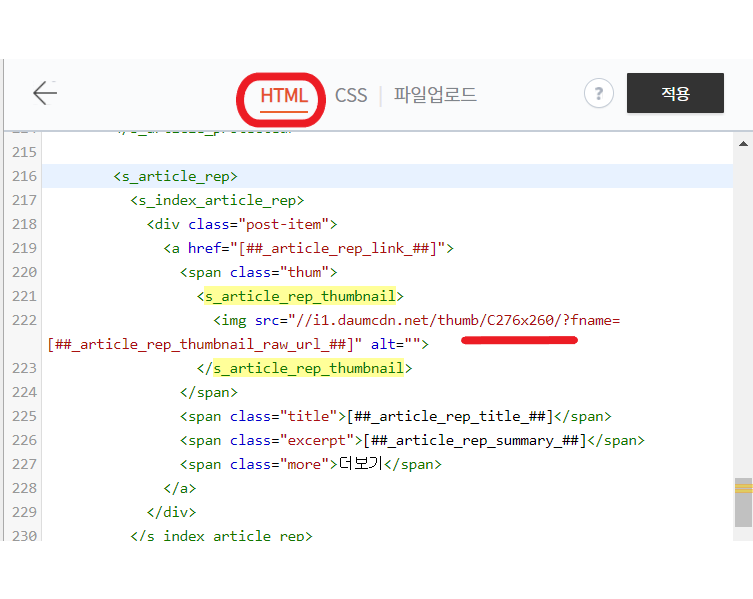The height and width of the screenshot is (599, 753).
Task: Click the div class="post-item" line
Action: pos(242,224)
